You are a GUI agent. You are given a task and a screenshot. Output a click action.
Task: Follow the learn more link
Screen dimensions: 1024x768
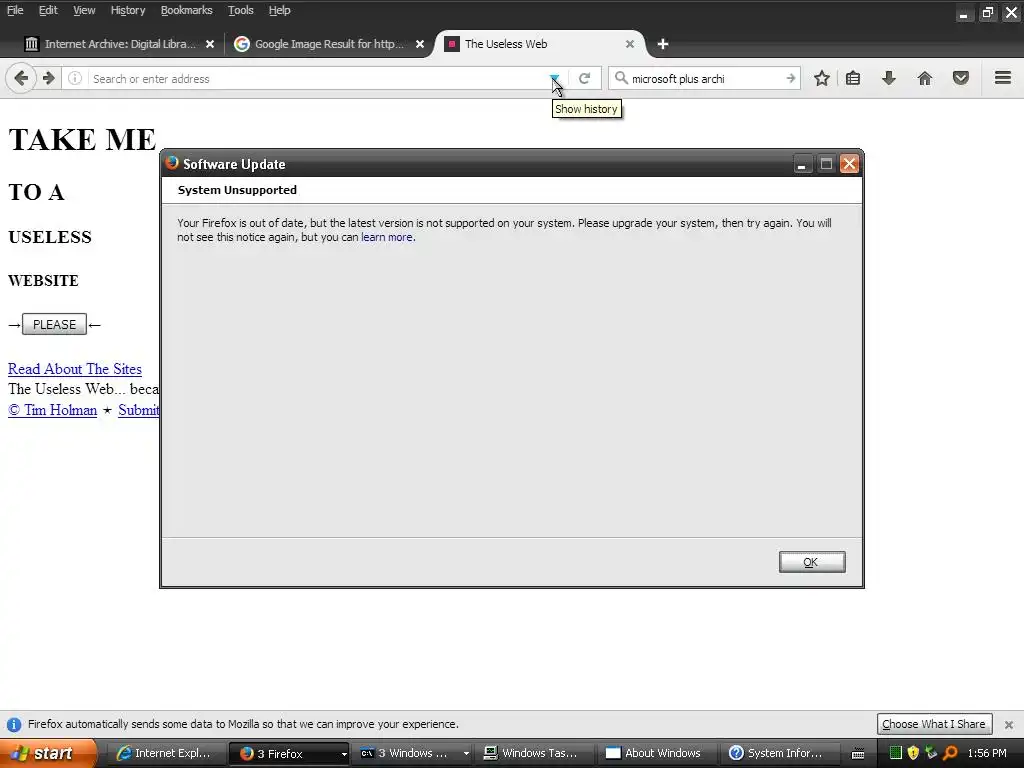point(387,237)
